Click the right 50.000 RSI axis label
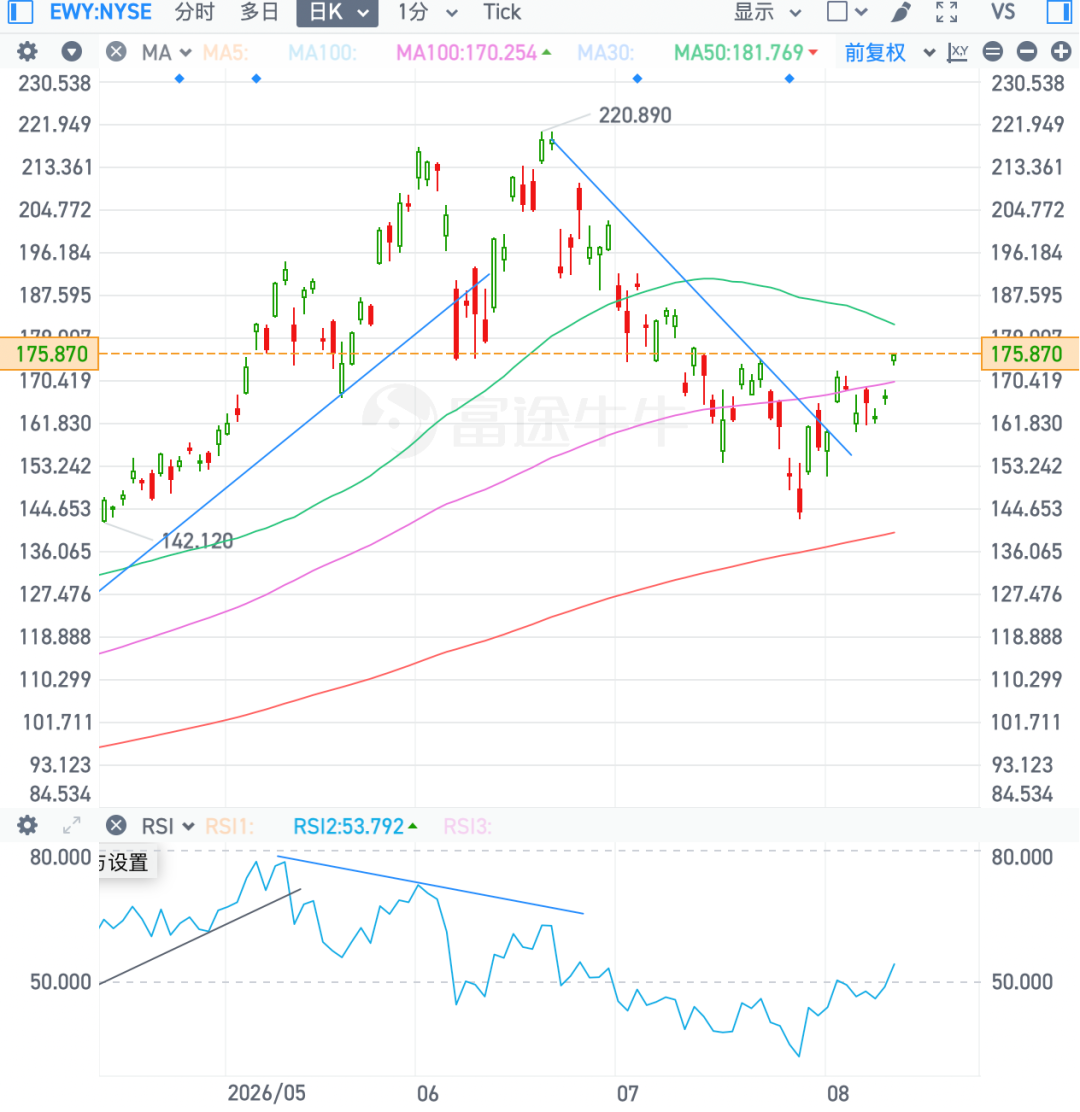 [x=1022, y=982]
